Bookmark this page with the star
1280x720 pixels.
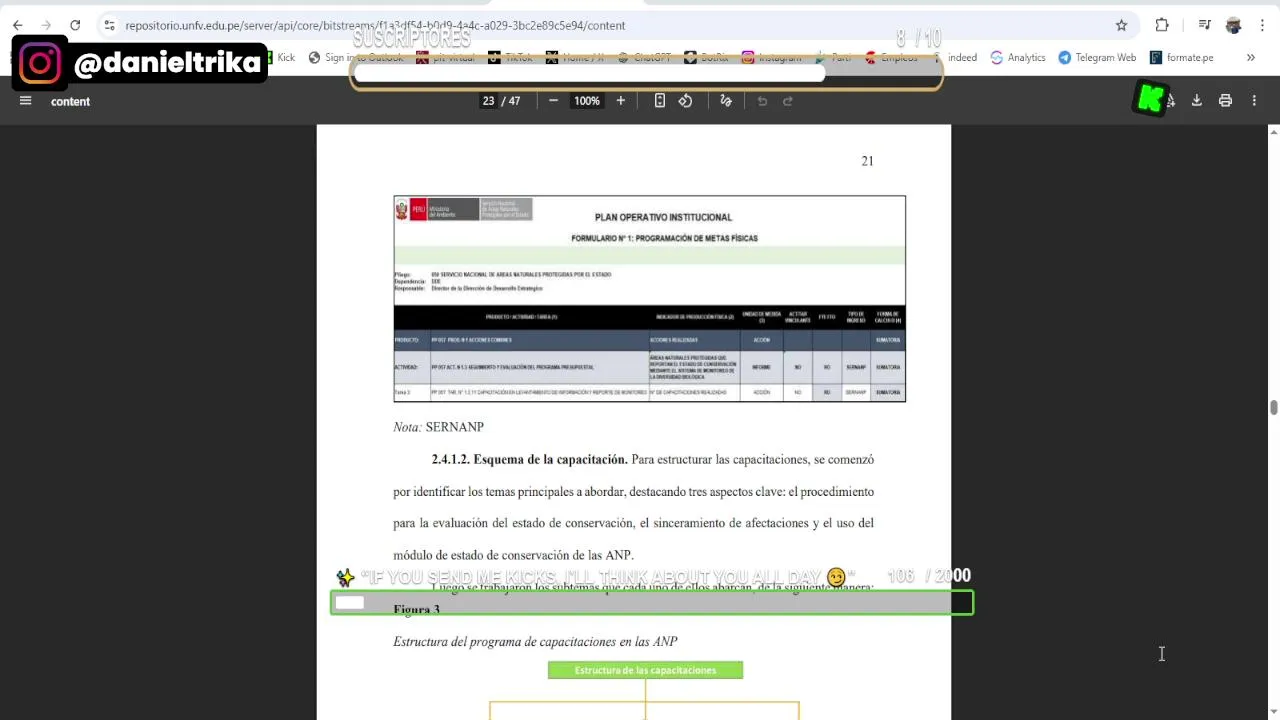click(1121, 25)
